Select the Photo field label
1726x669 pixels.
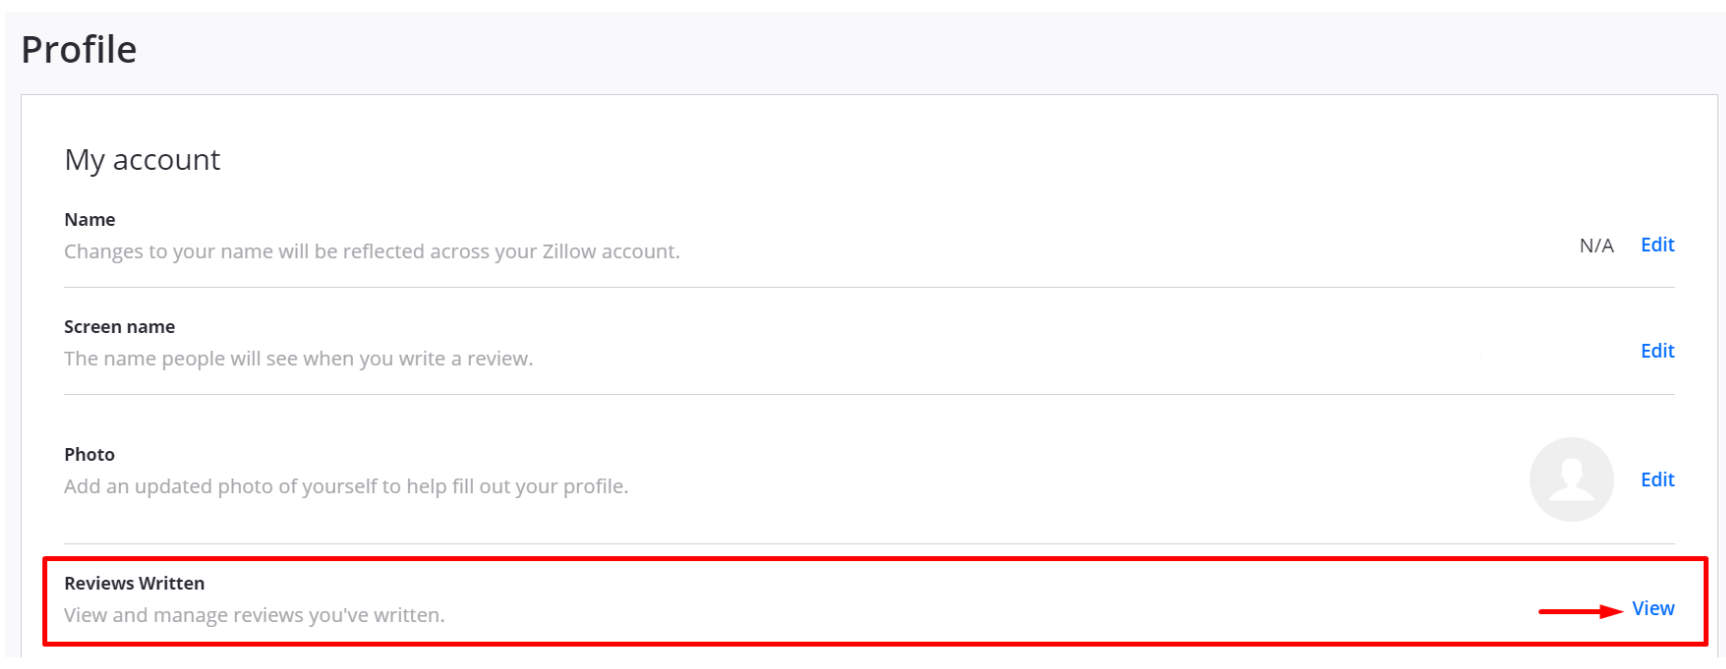(89, 455)
